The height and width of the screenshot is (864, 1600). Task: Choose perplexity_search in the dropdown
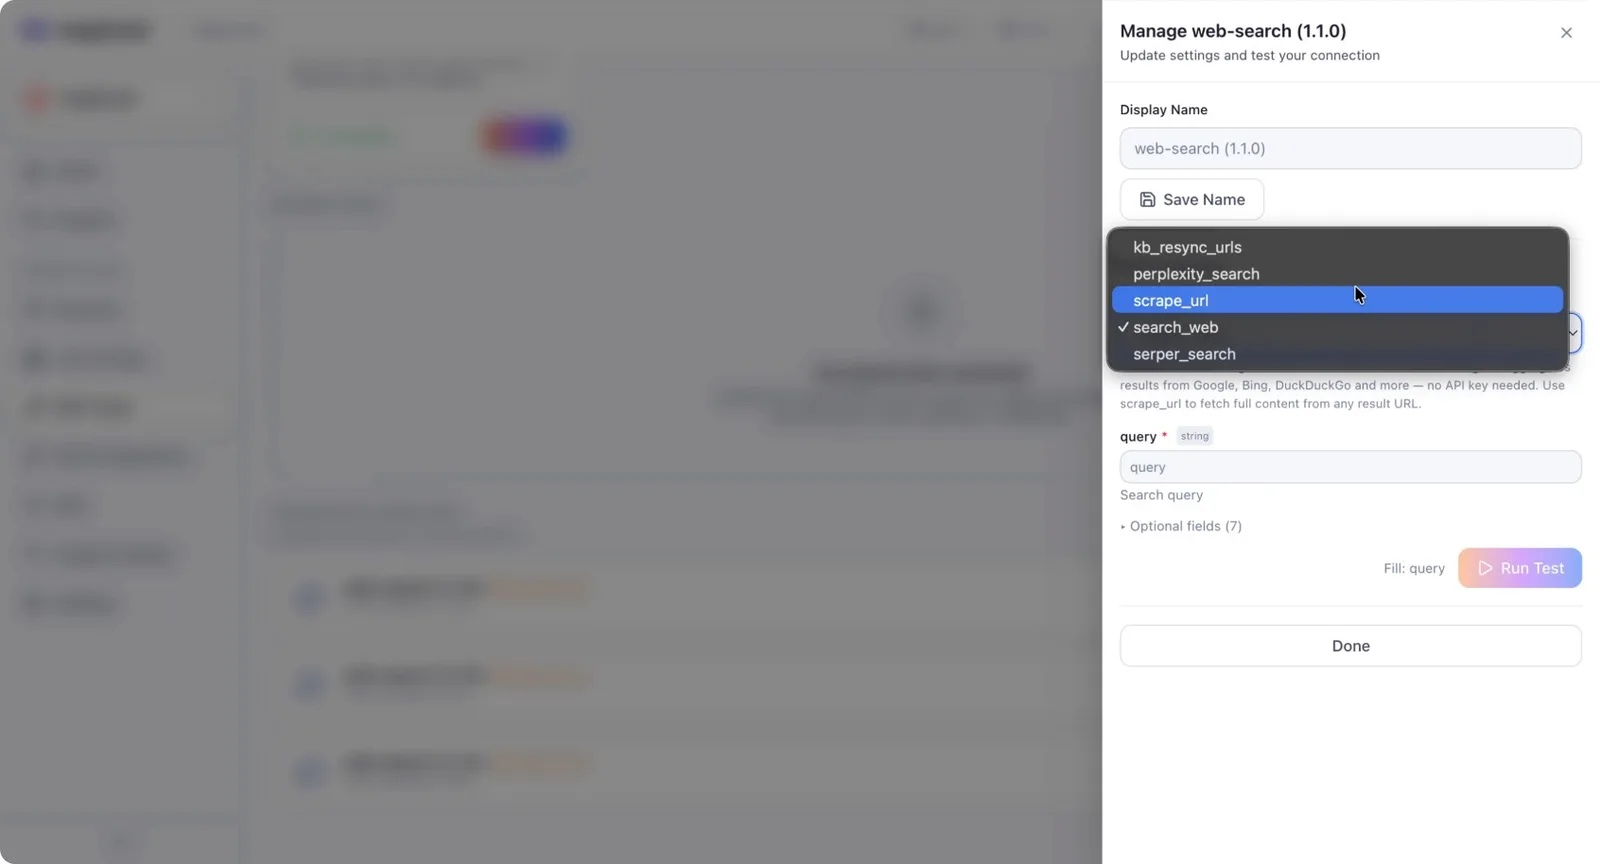click(x=1337, y=274)
